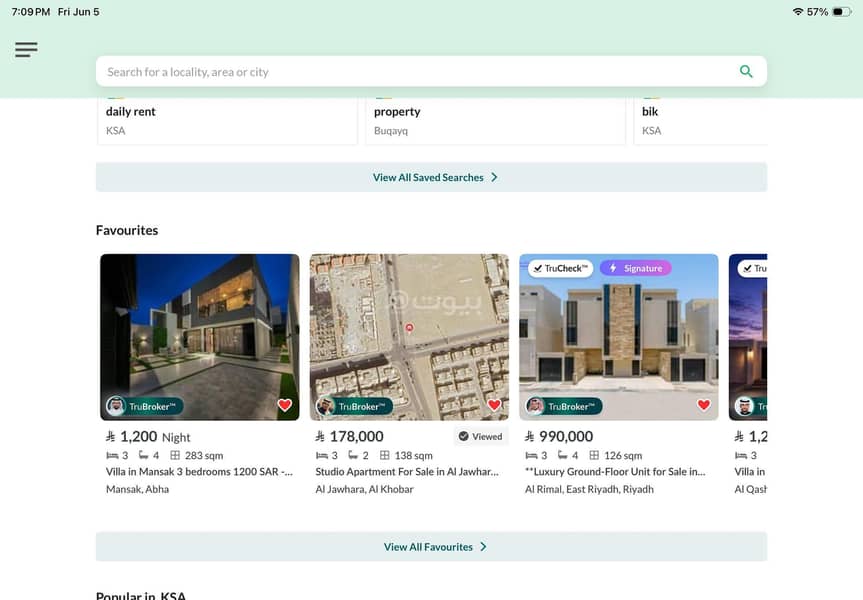Open the 'daily rent' saved search
Viewport: 863px width, 600px height.
(227, 121)
